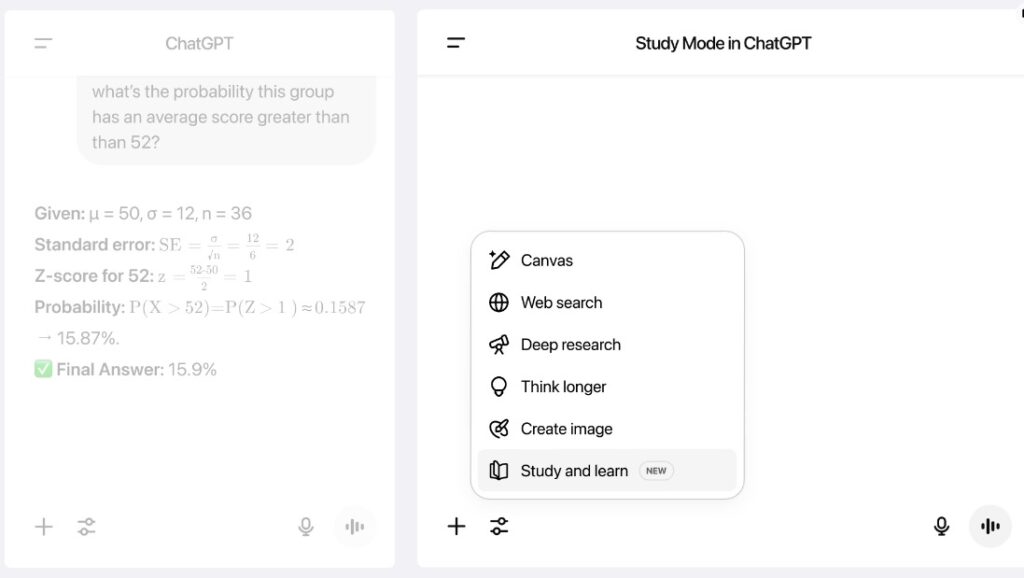
Task: Enable Think longer mode
Action: (563, 386)
